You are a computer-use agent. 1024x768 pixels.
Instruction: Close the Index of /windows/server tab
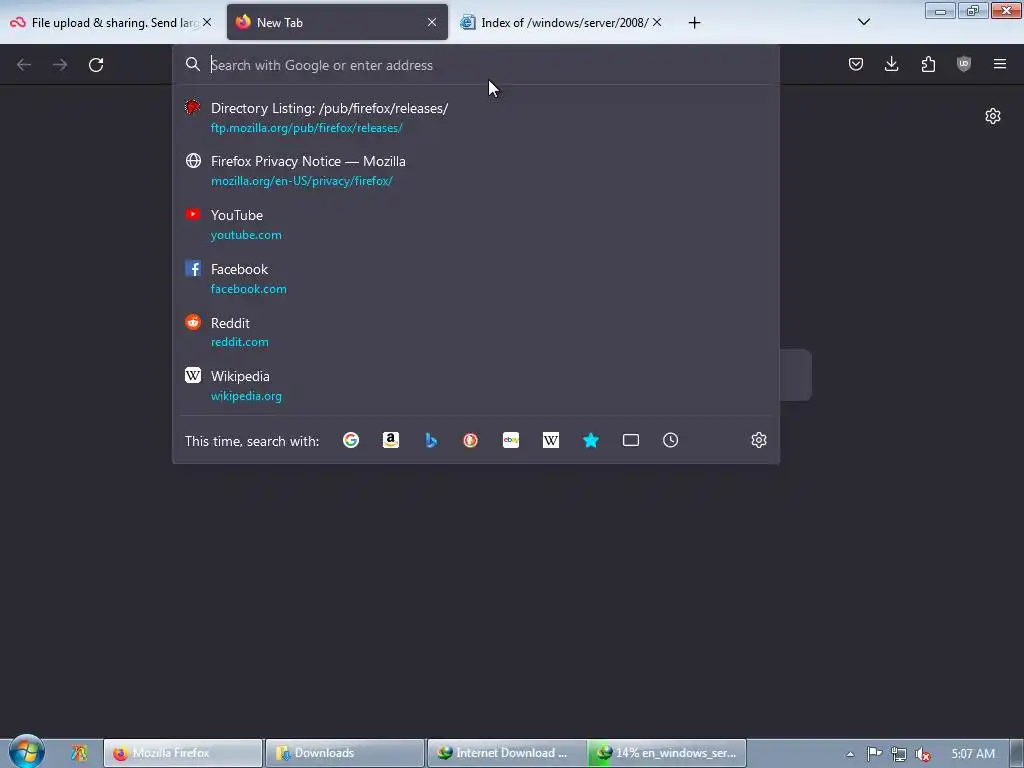[657, 22]
